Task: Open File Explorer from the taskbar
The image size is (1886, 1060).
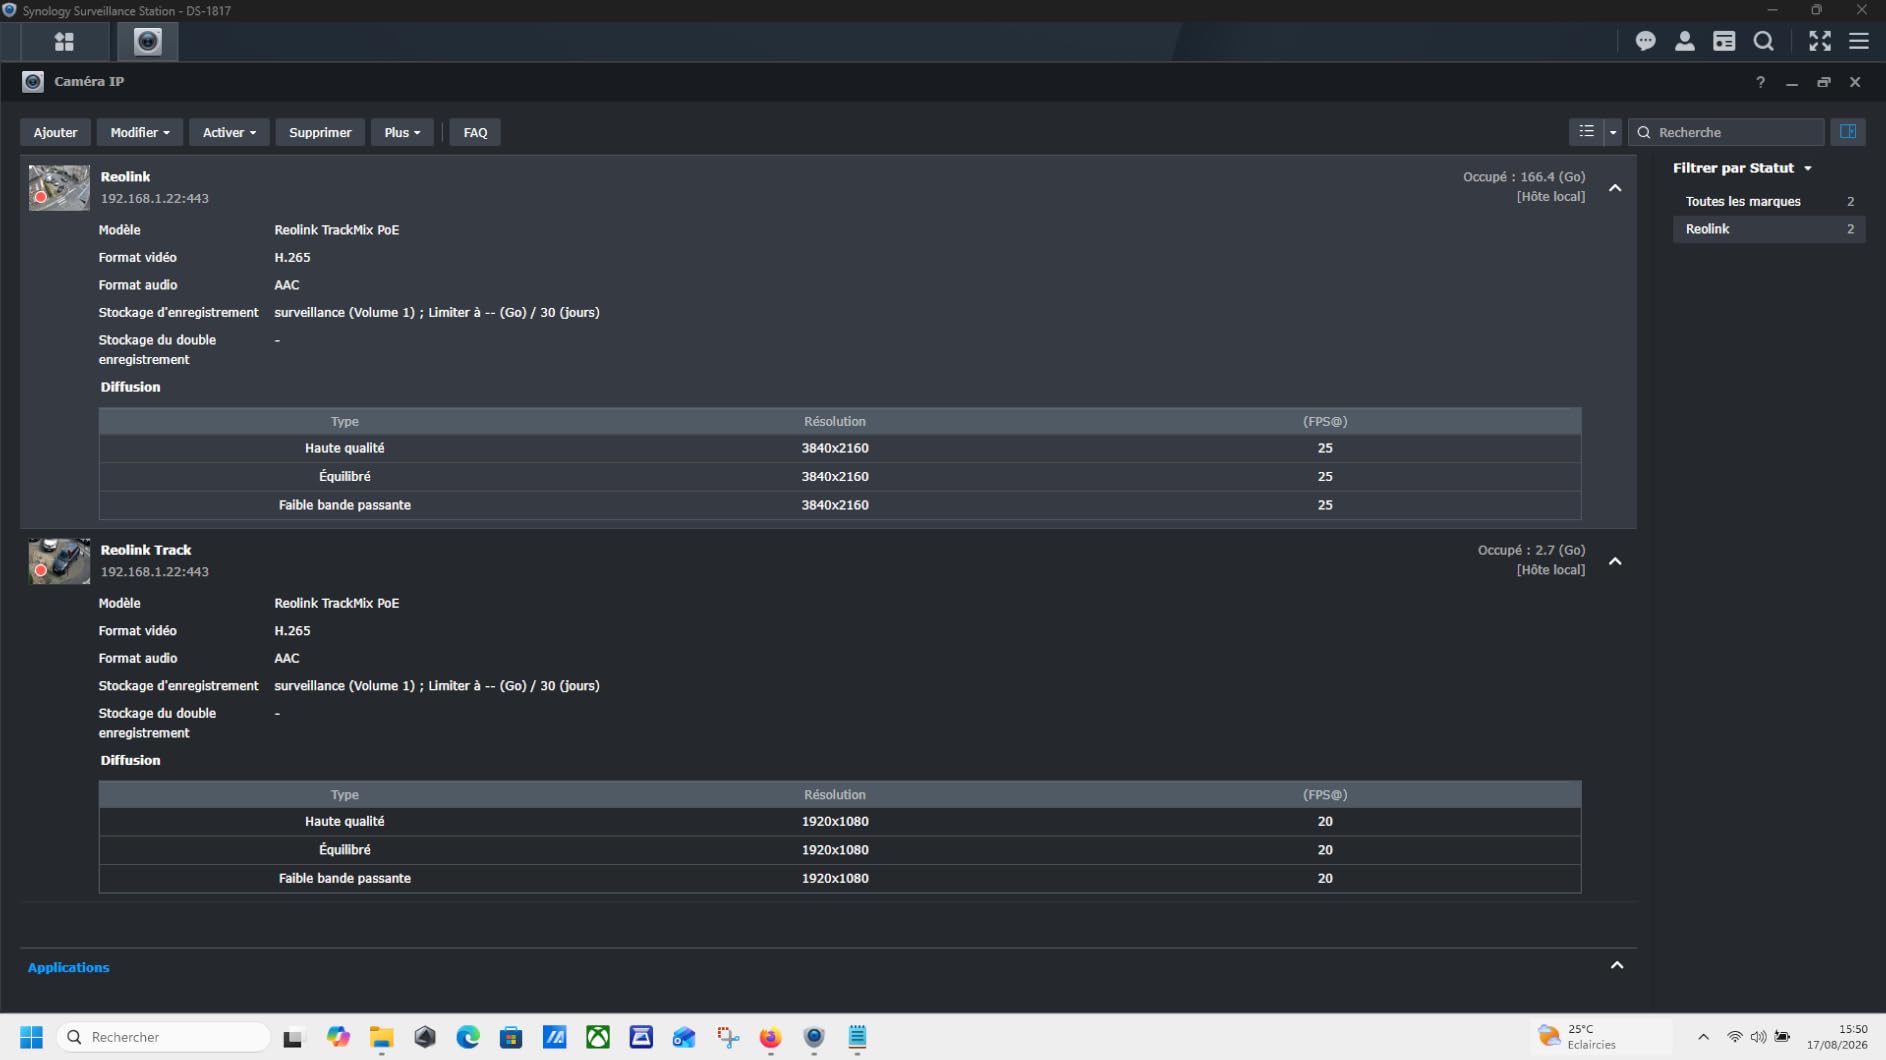Action: 381,1037
